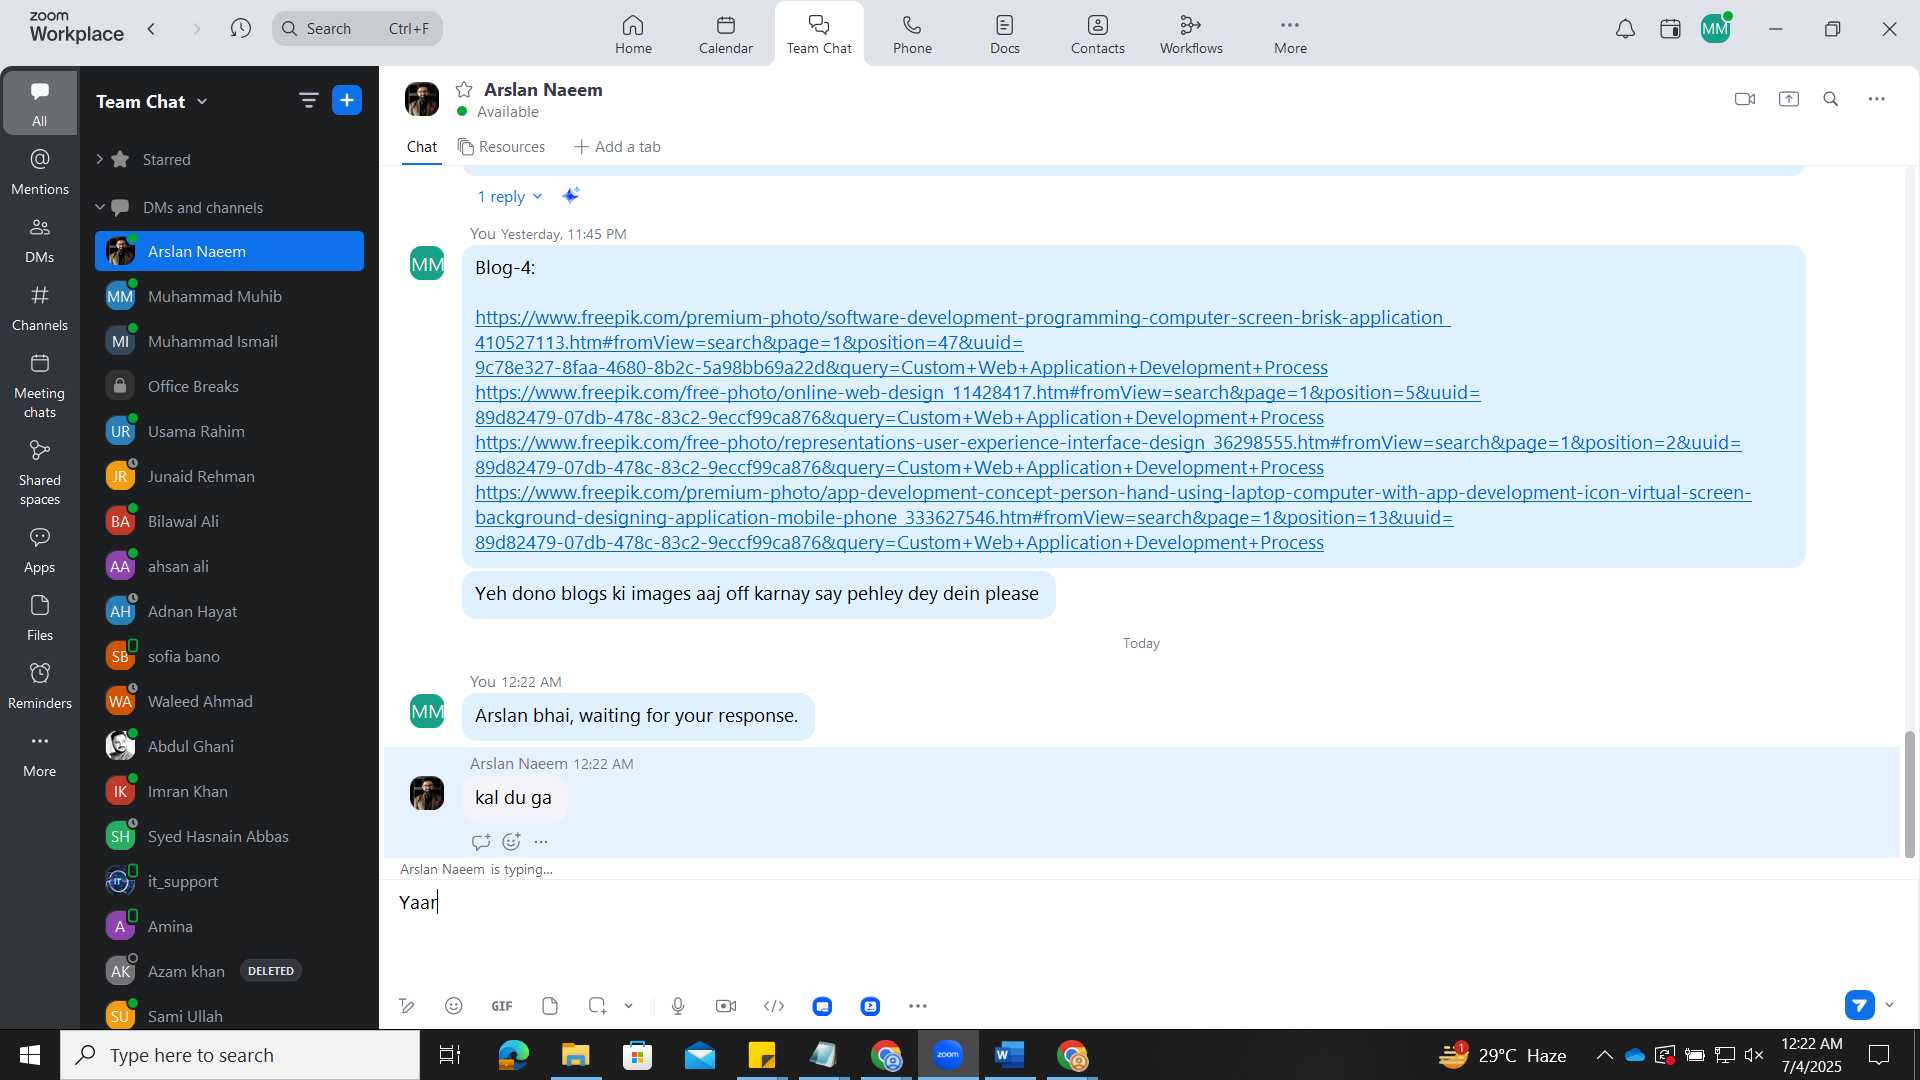Image resolution: width=1920 pixels, height=1080 pixels.
Task: Open the Office Breaks channel
Action: (229, 386)
